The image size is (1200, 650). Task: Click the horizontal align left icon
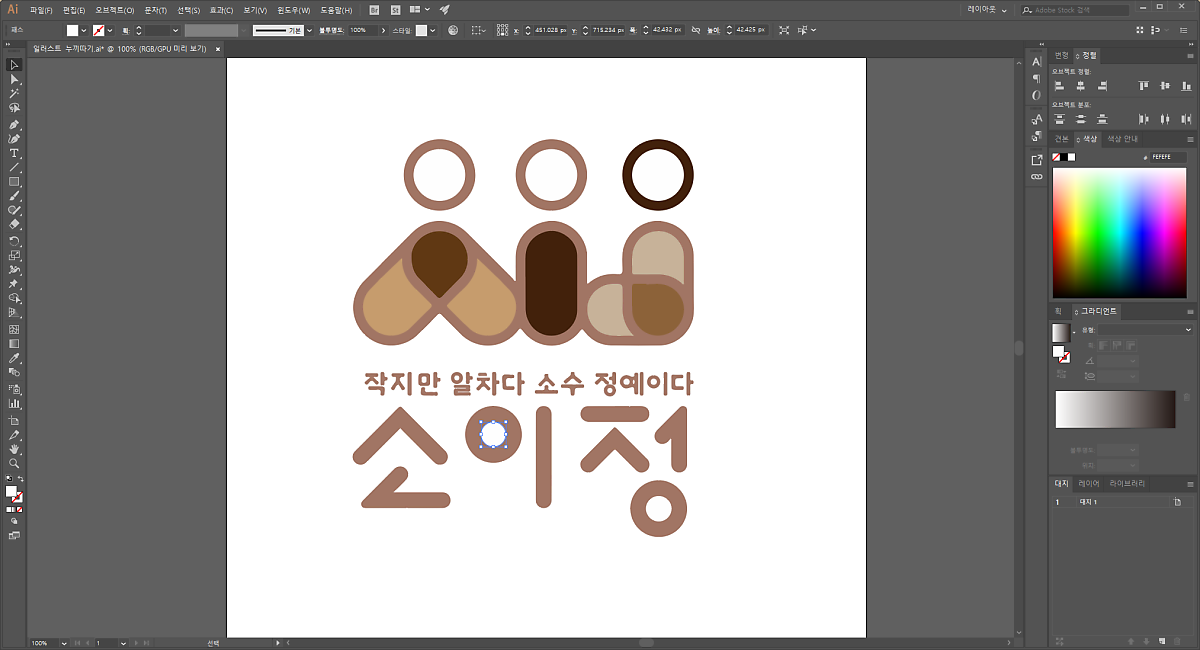point(1059,86)
